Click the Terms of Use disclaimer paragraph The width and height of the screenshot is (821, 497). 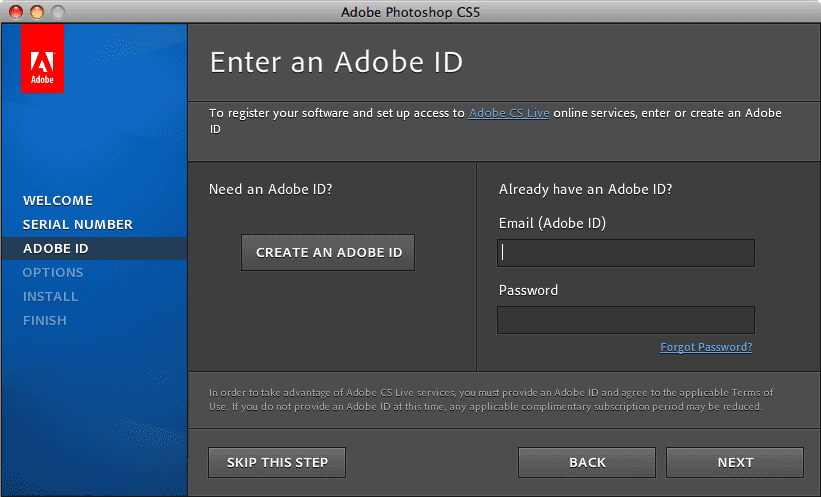491,400
